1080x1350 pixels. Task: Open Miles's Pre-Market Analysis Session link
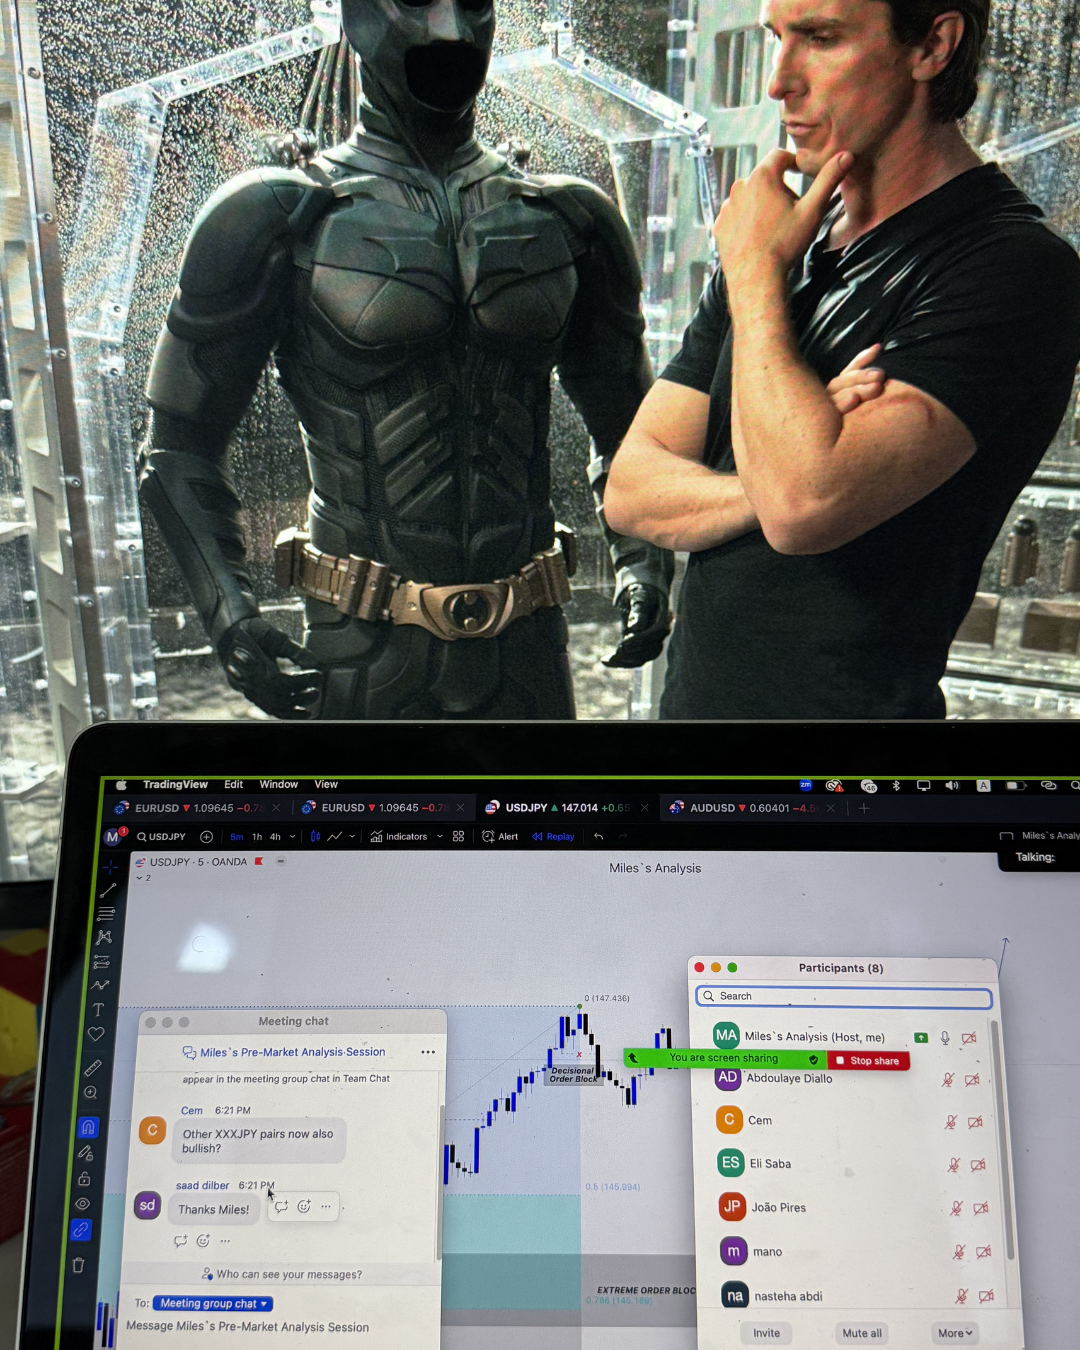coord(292,1052)
